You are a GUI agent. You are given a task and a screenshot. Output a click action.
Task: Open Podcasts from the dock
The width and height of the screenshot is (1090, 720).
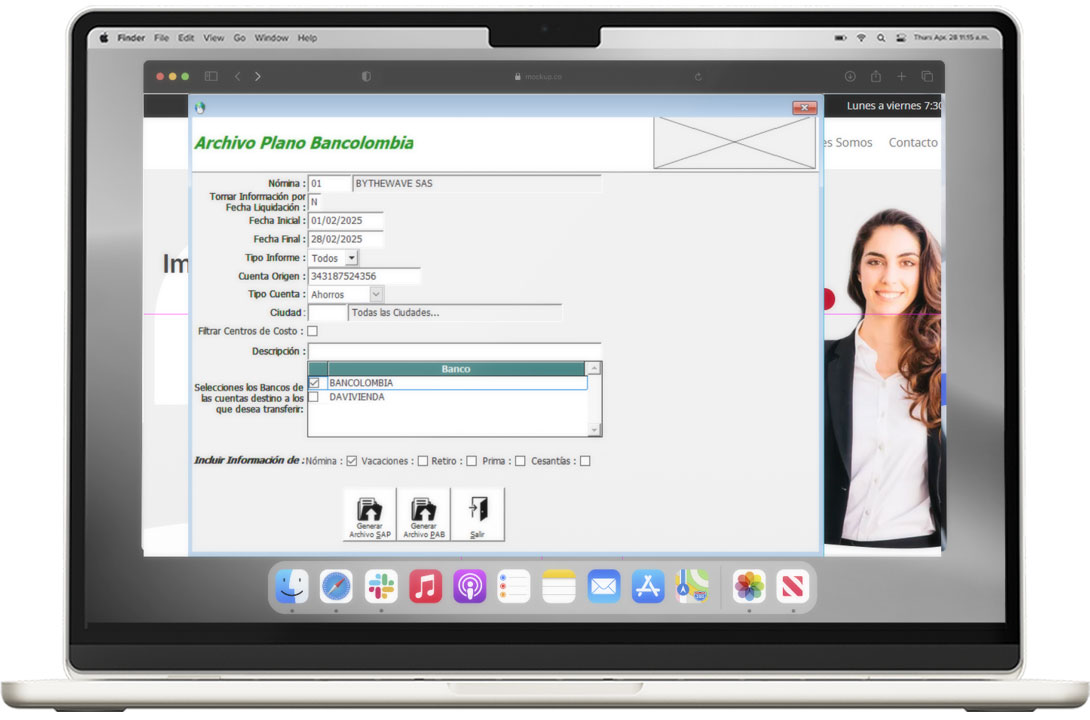point(470,587)
